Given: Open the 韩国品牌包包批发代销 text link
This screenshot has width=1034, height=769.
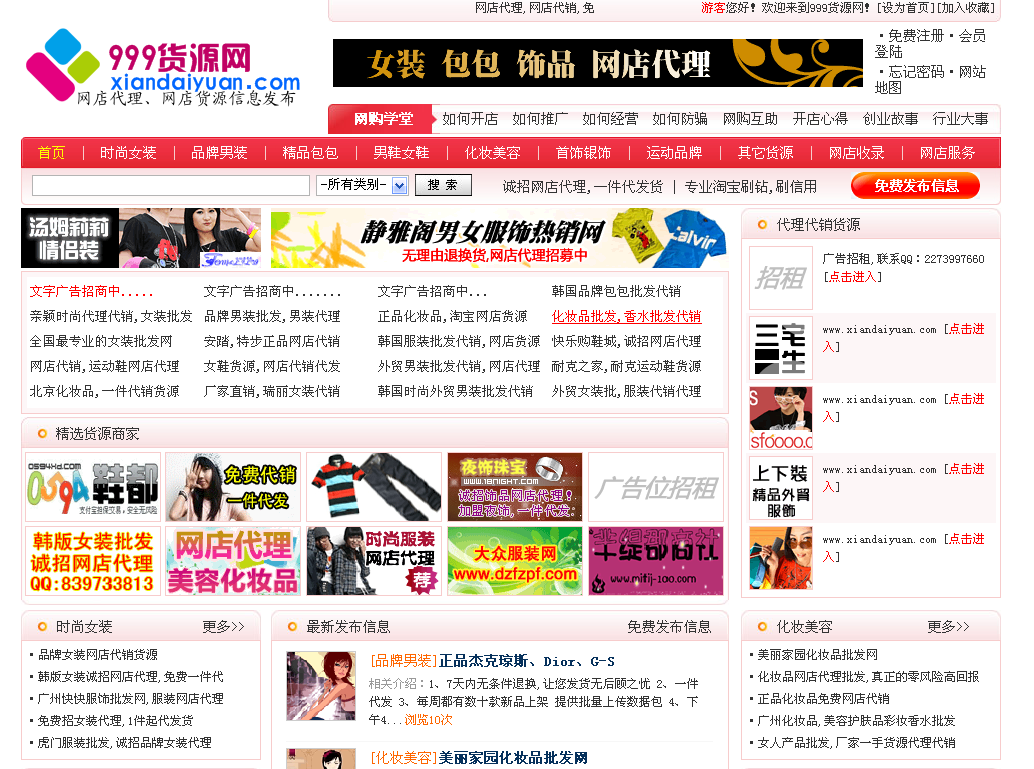Looking at the screenshot, I should point(616,292).
